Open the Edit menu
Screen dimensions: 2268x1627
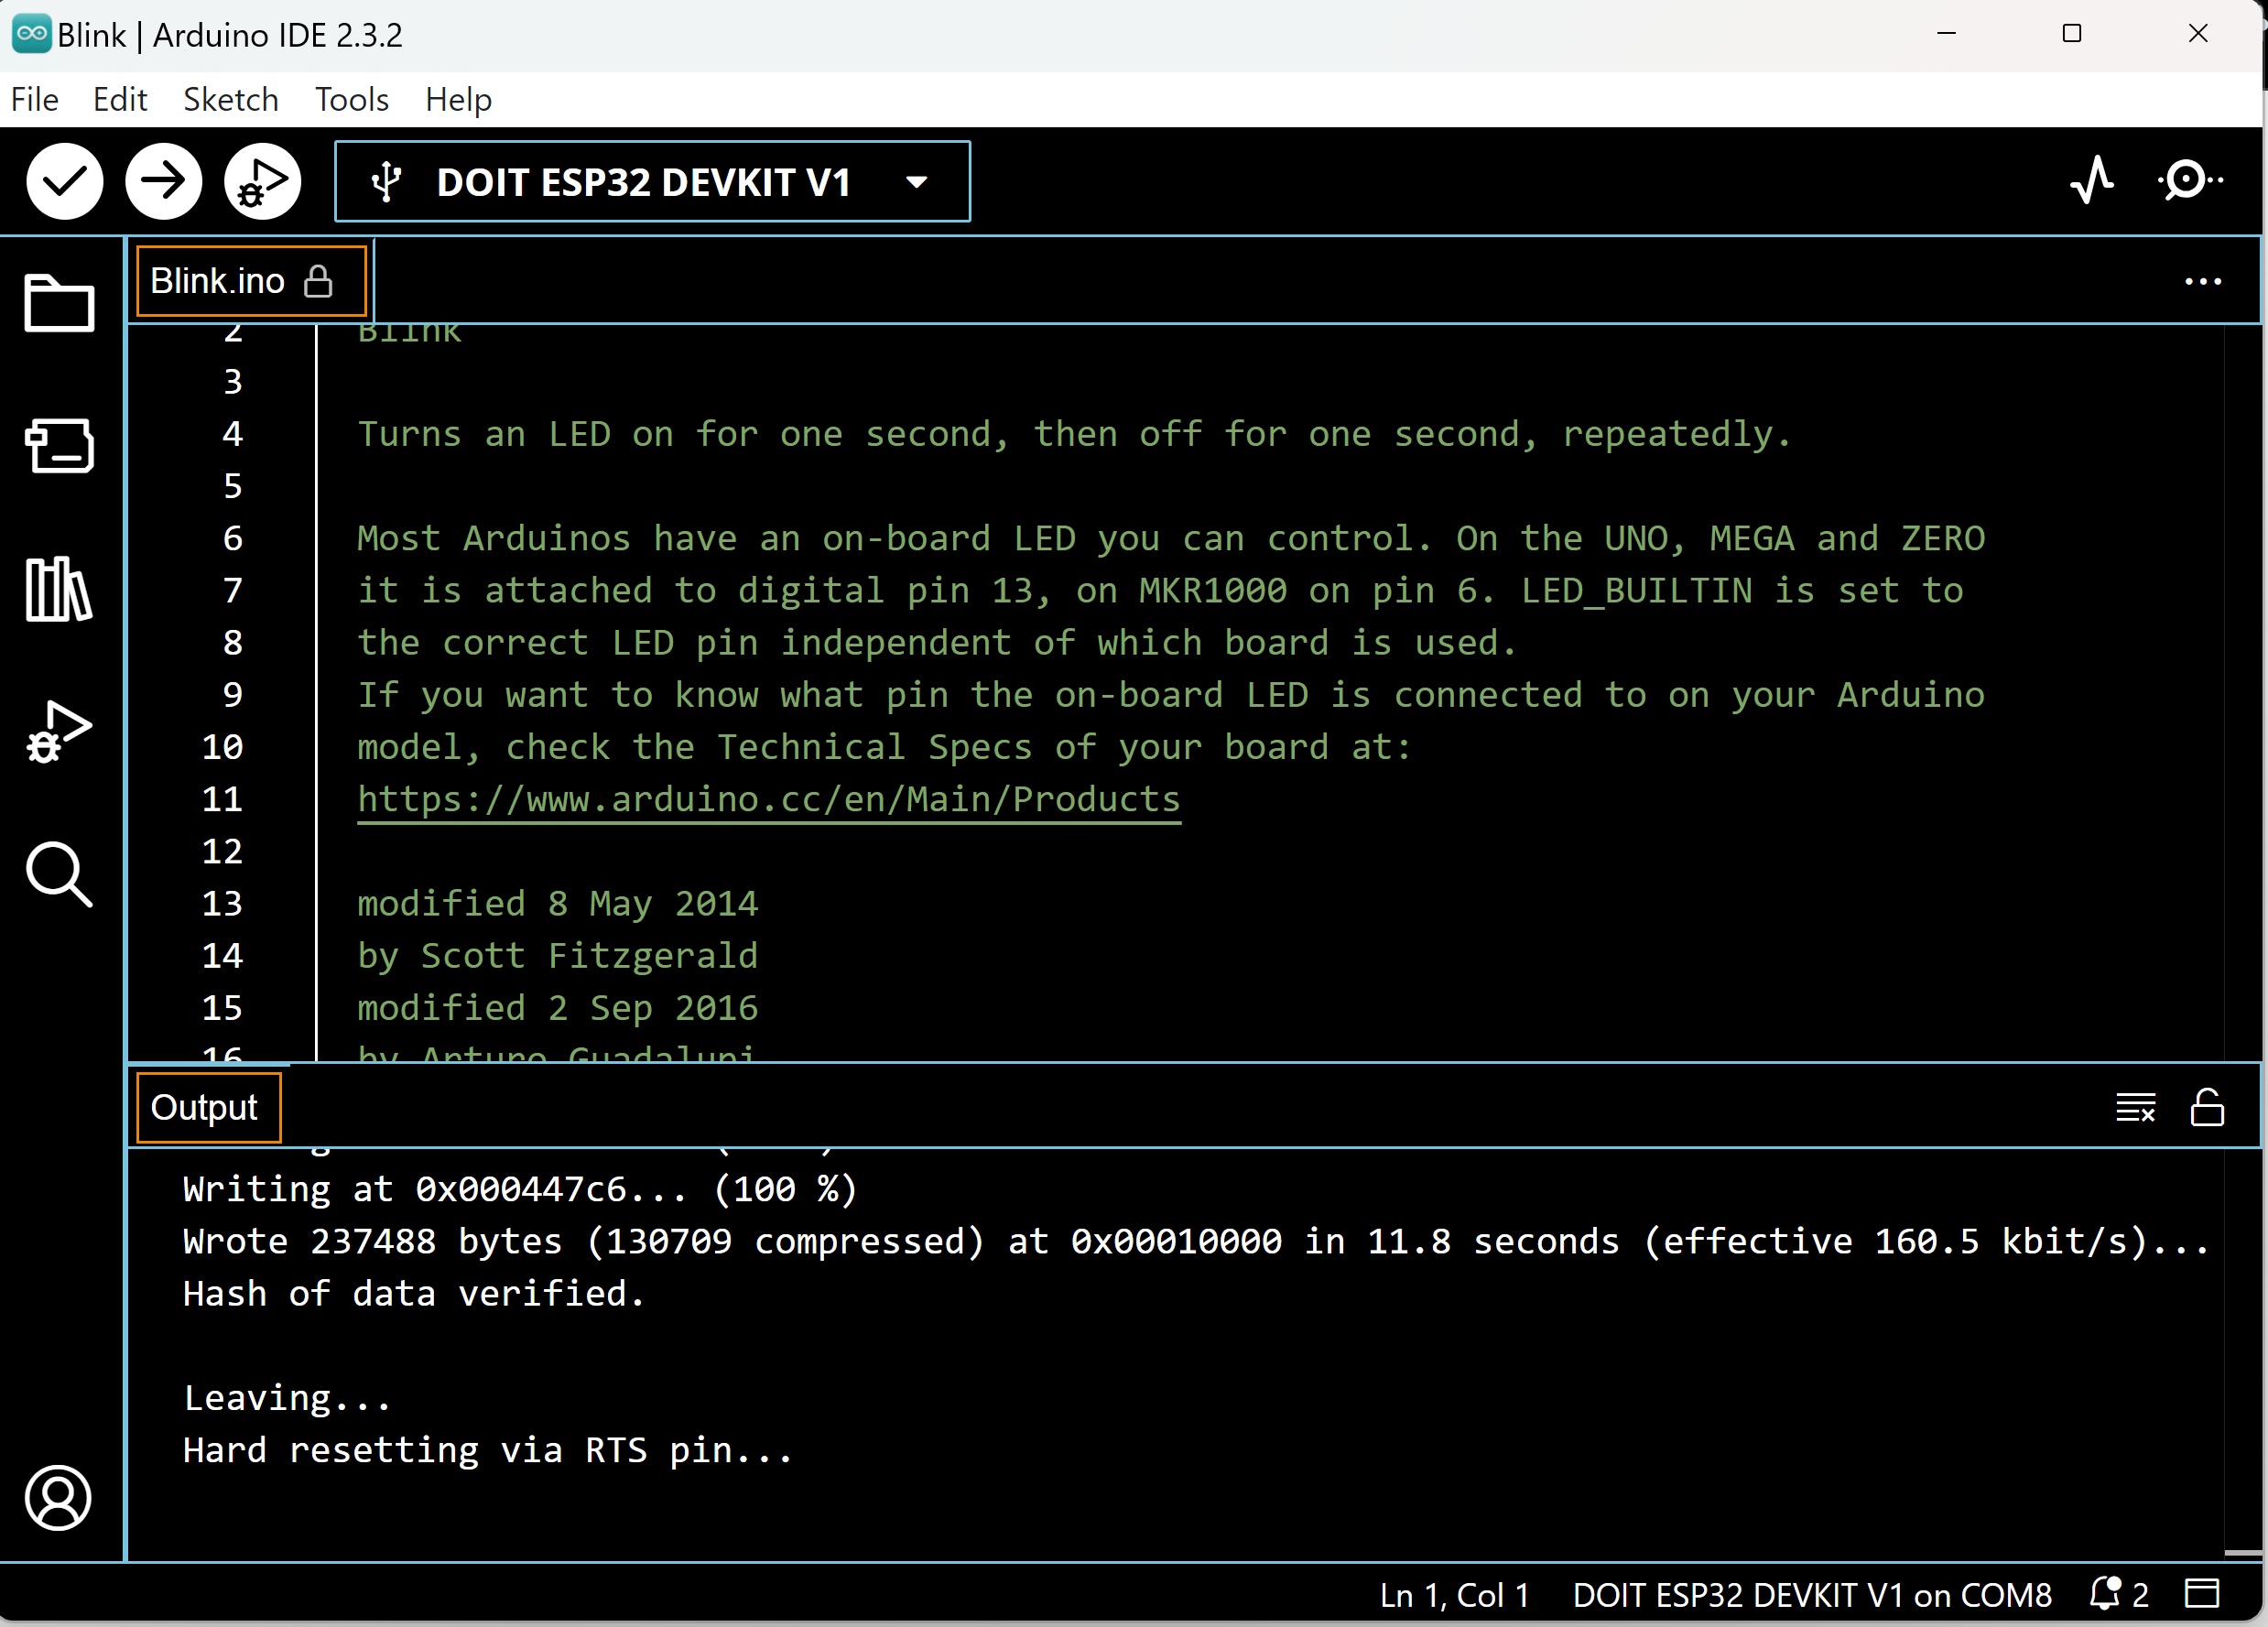click(x=120, y=99)
